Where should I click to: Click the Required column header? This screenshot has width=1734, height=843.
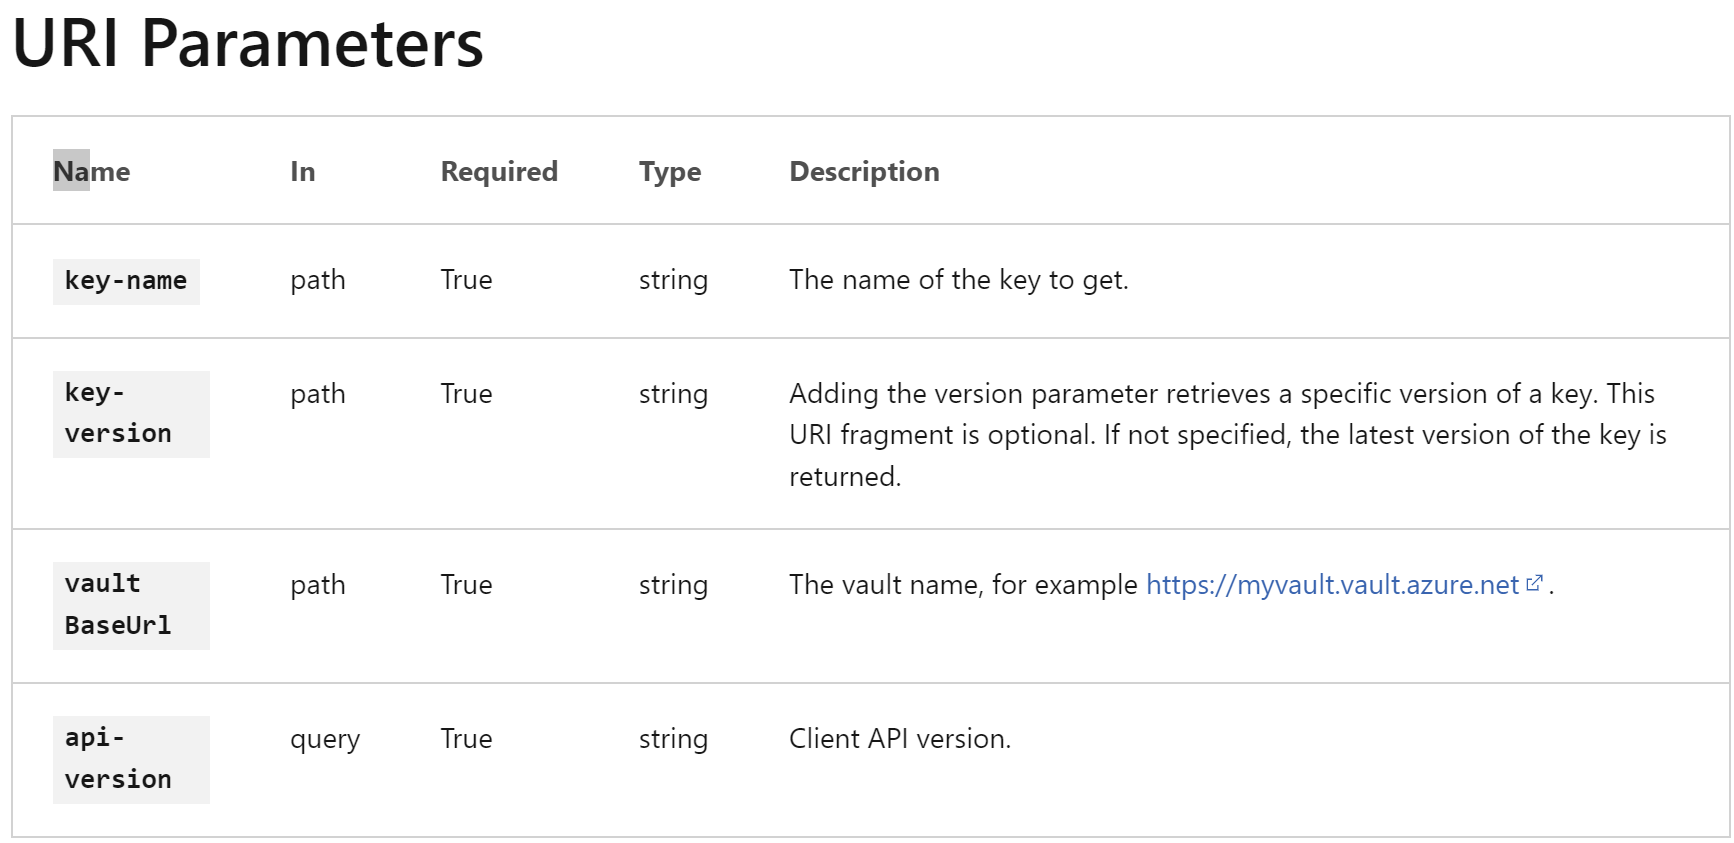tap(499, 171)
